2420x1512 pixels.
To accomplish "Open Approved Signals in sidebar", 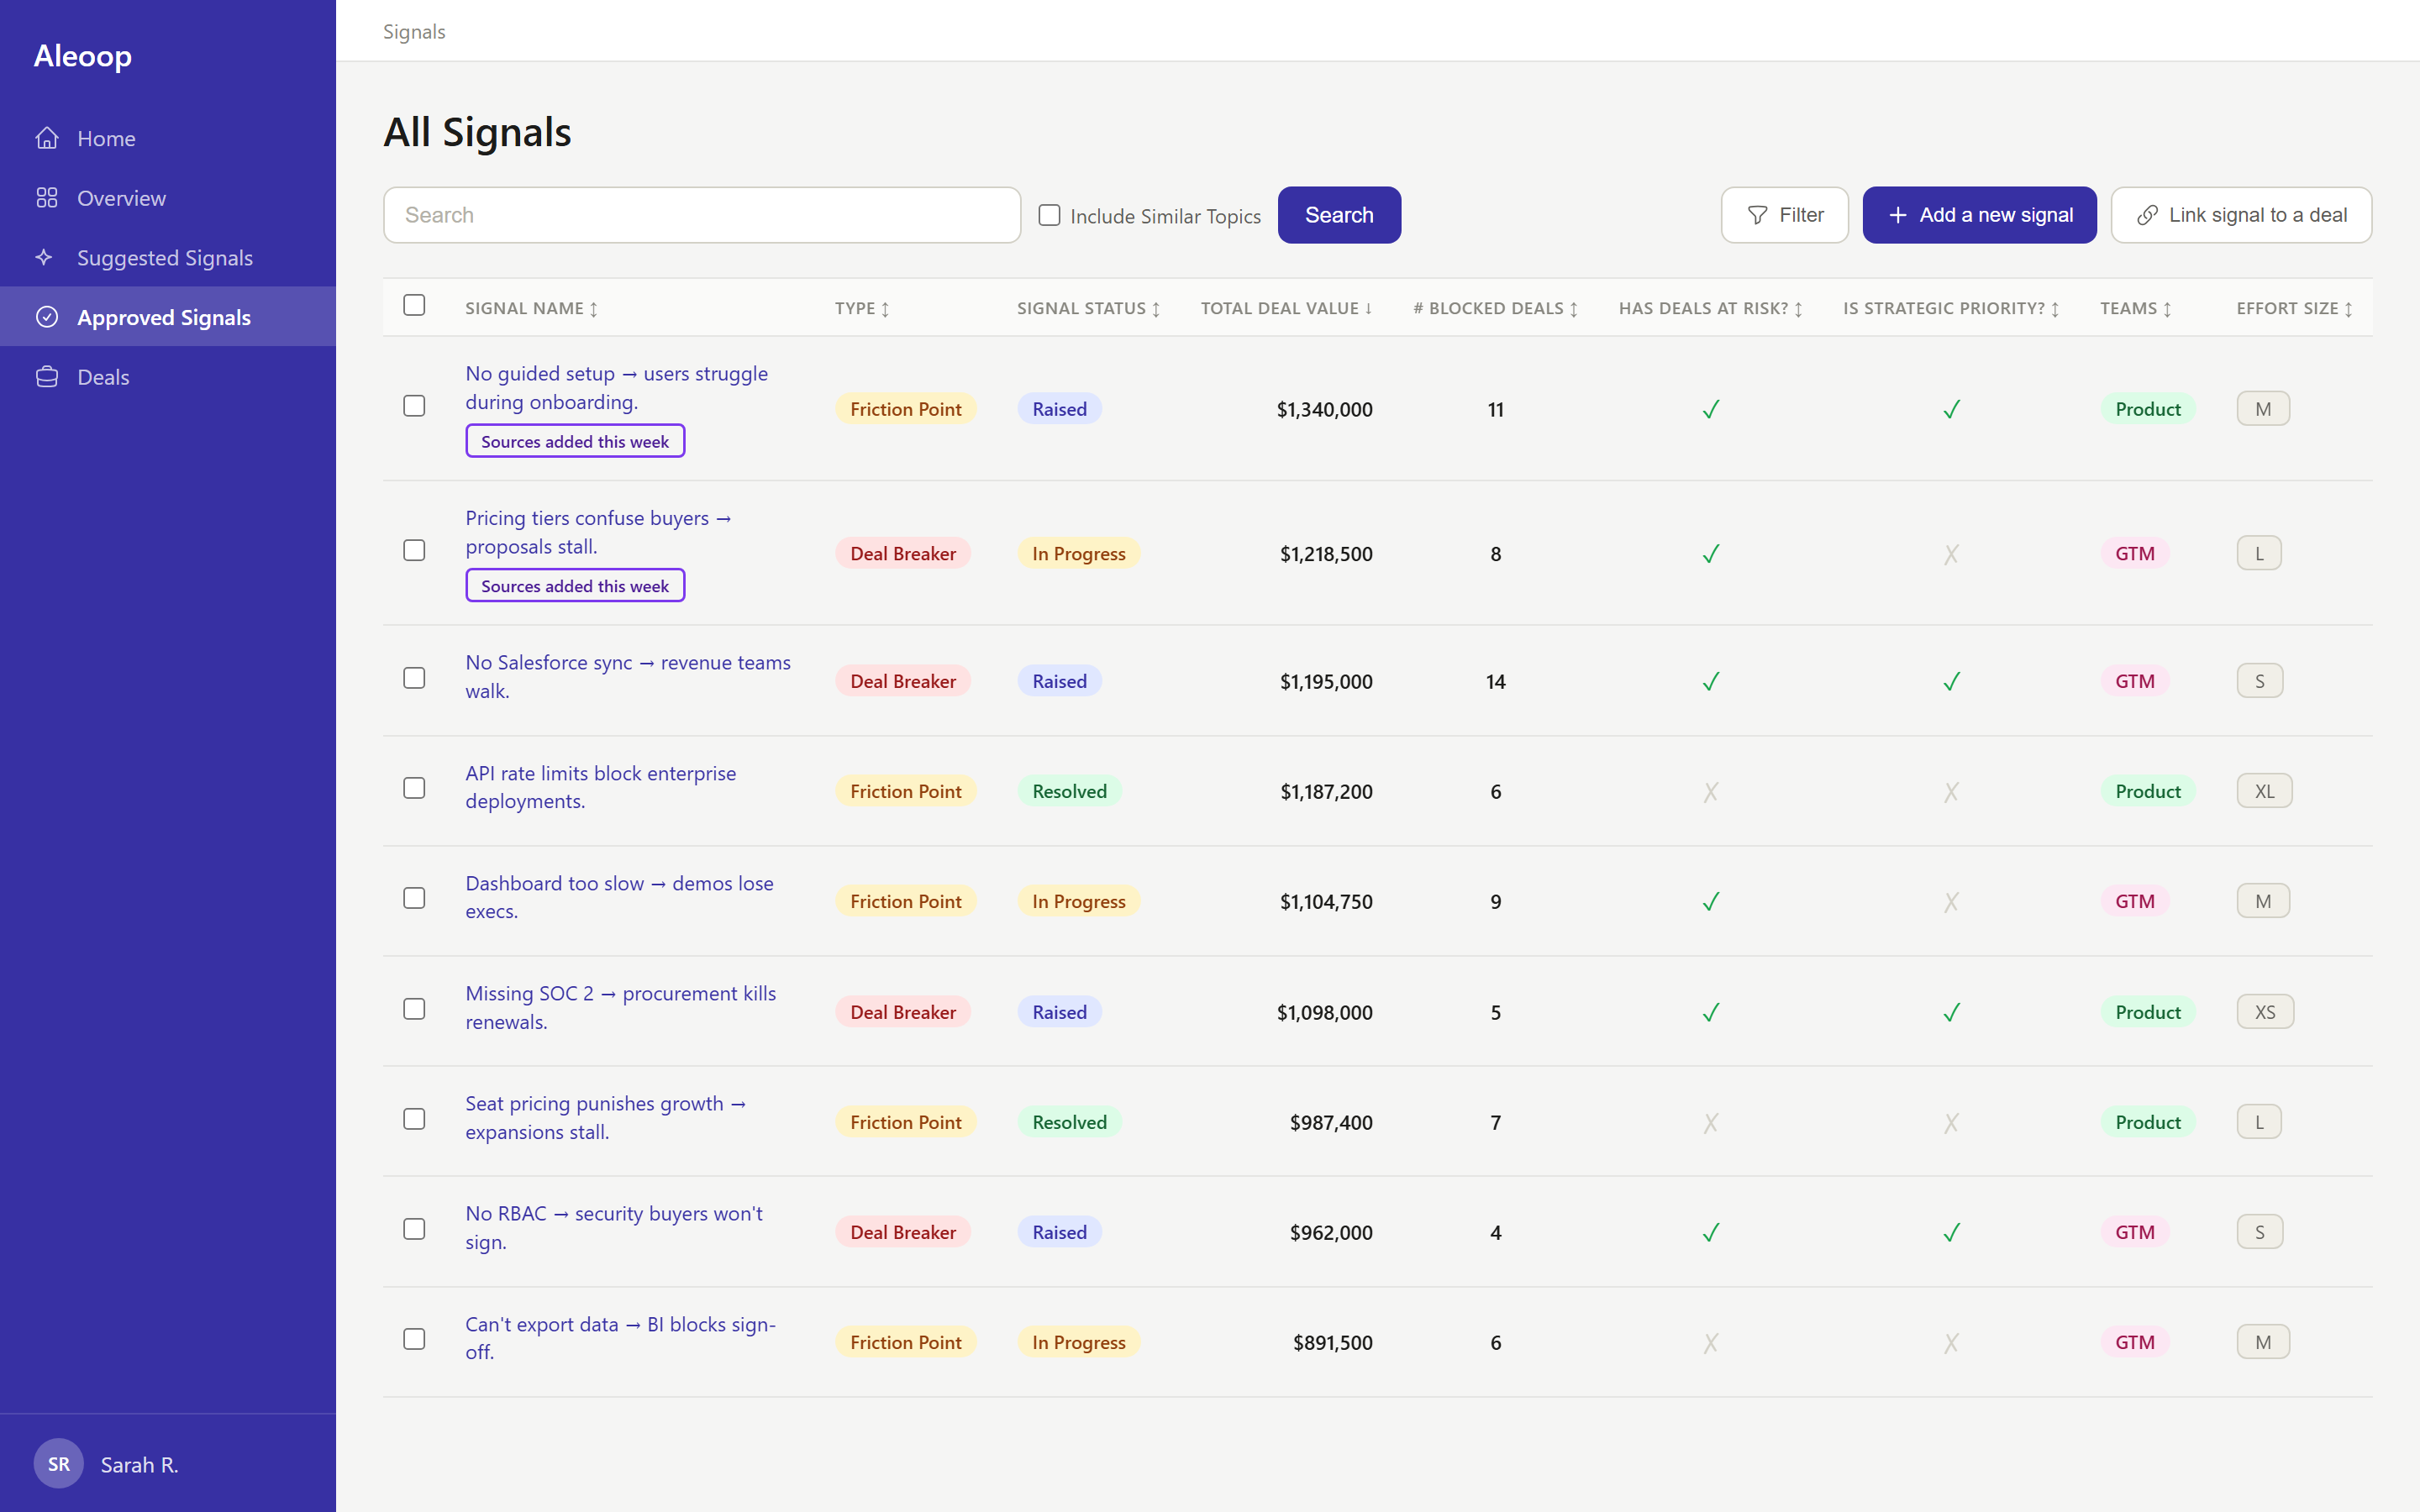I will (x=168, y=317).
